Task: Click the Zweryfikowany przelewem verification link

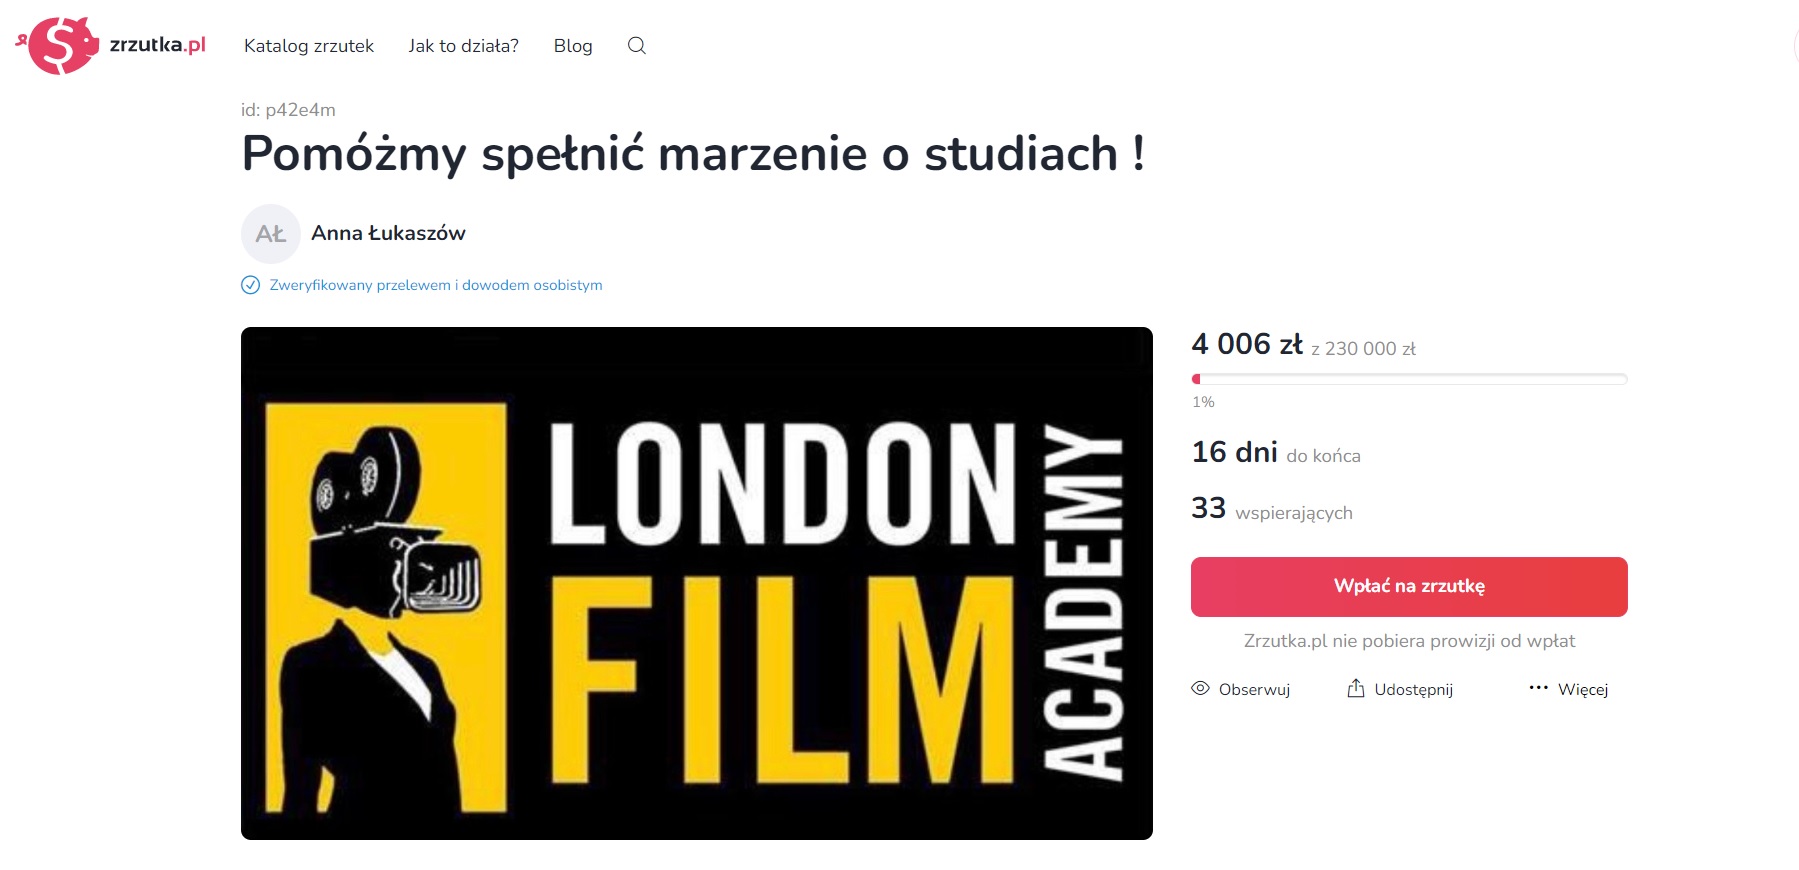Action: point(436,285)
